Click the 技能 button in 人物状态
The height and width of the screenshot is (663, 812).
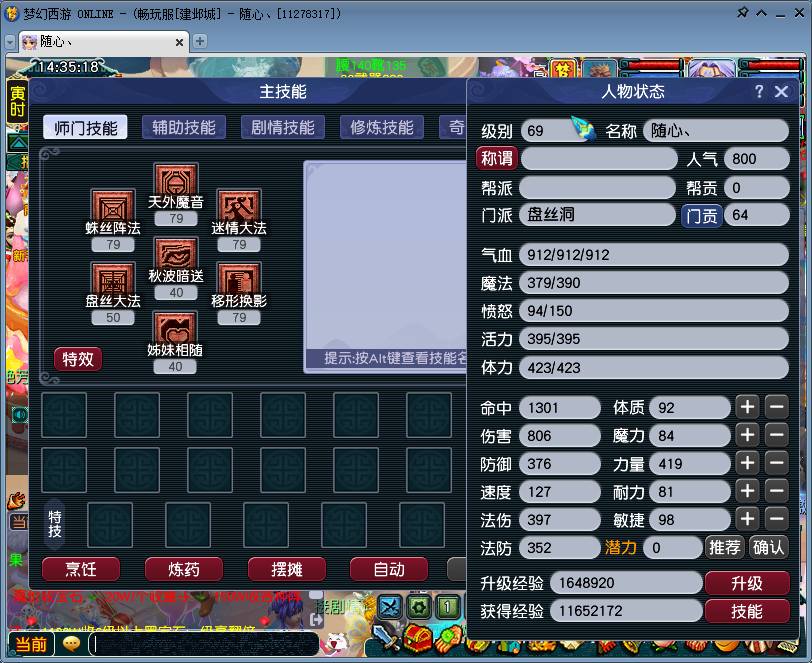click(x=747, y=611)
